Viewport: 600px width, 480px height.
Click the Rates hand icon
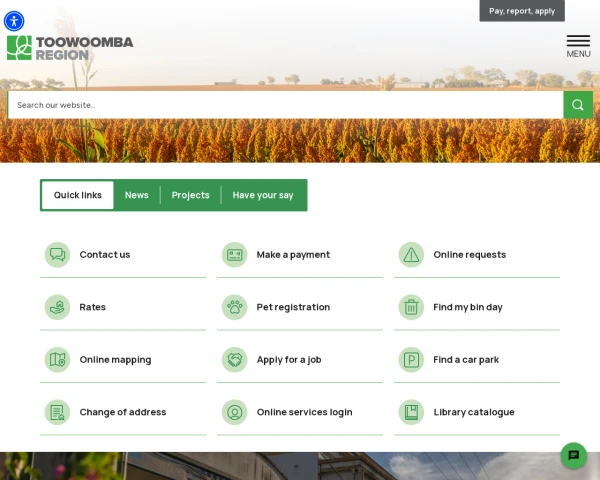pos(57,307)
